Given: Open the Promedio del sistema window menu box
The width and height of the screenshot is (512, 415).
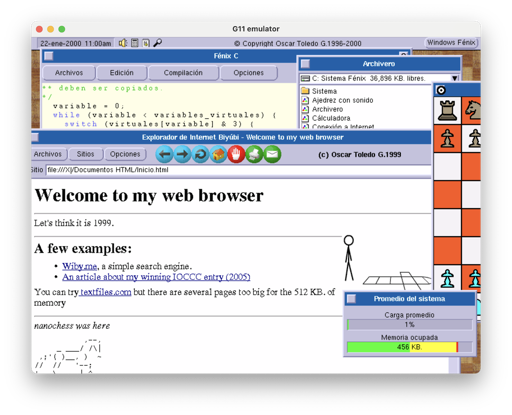Looking at the screenshot, I should click(351, 299).
